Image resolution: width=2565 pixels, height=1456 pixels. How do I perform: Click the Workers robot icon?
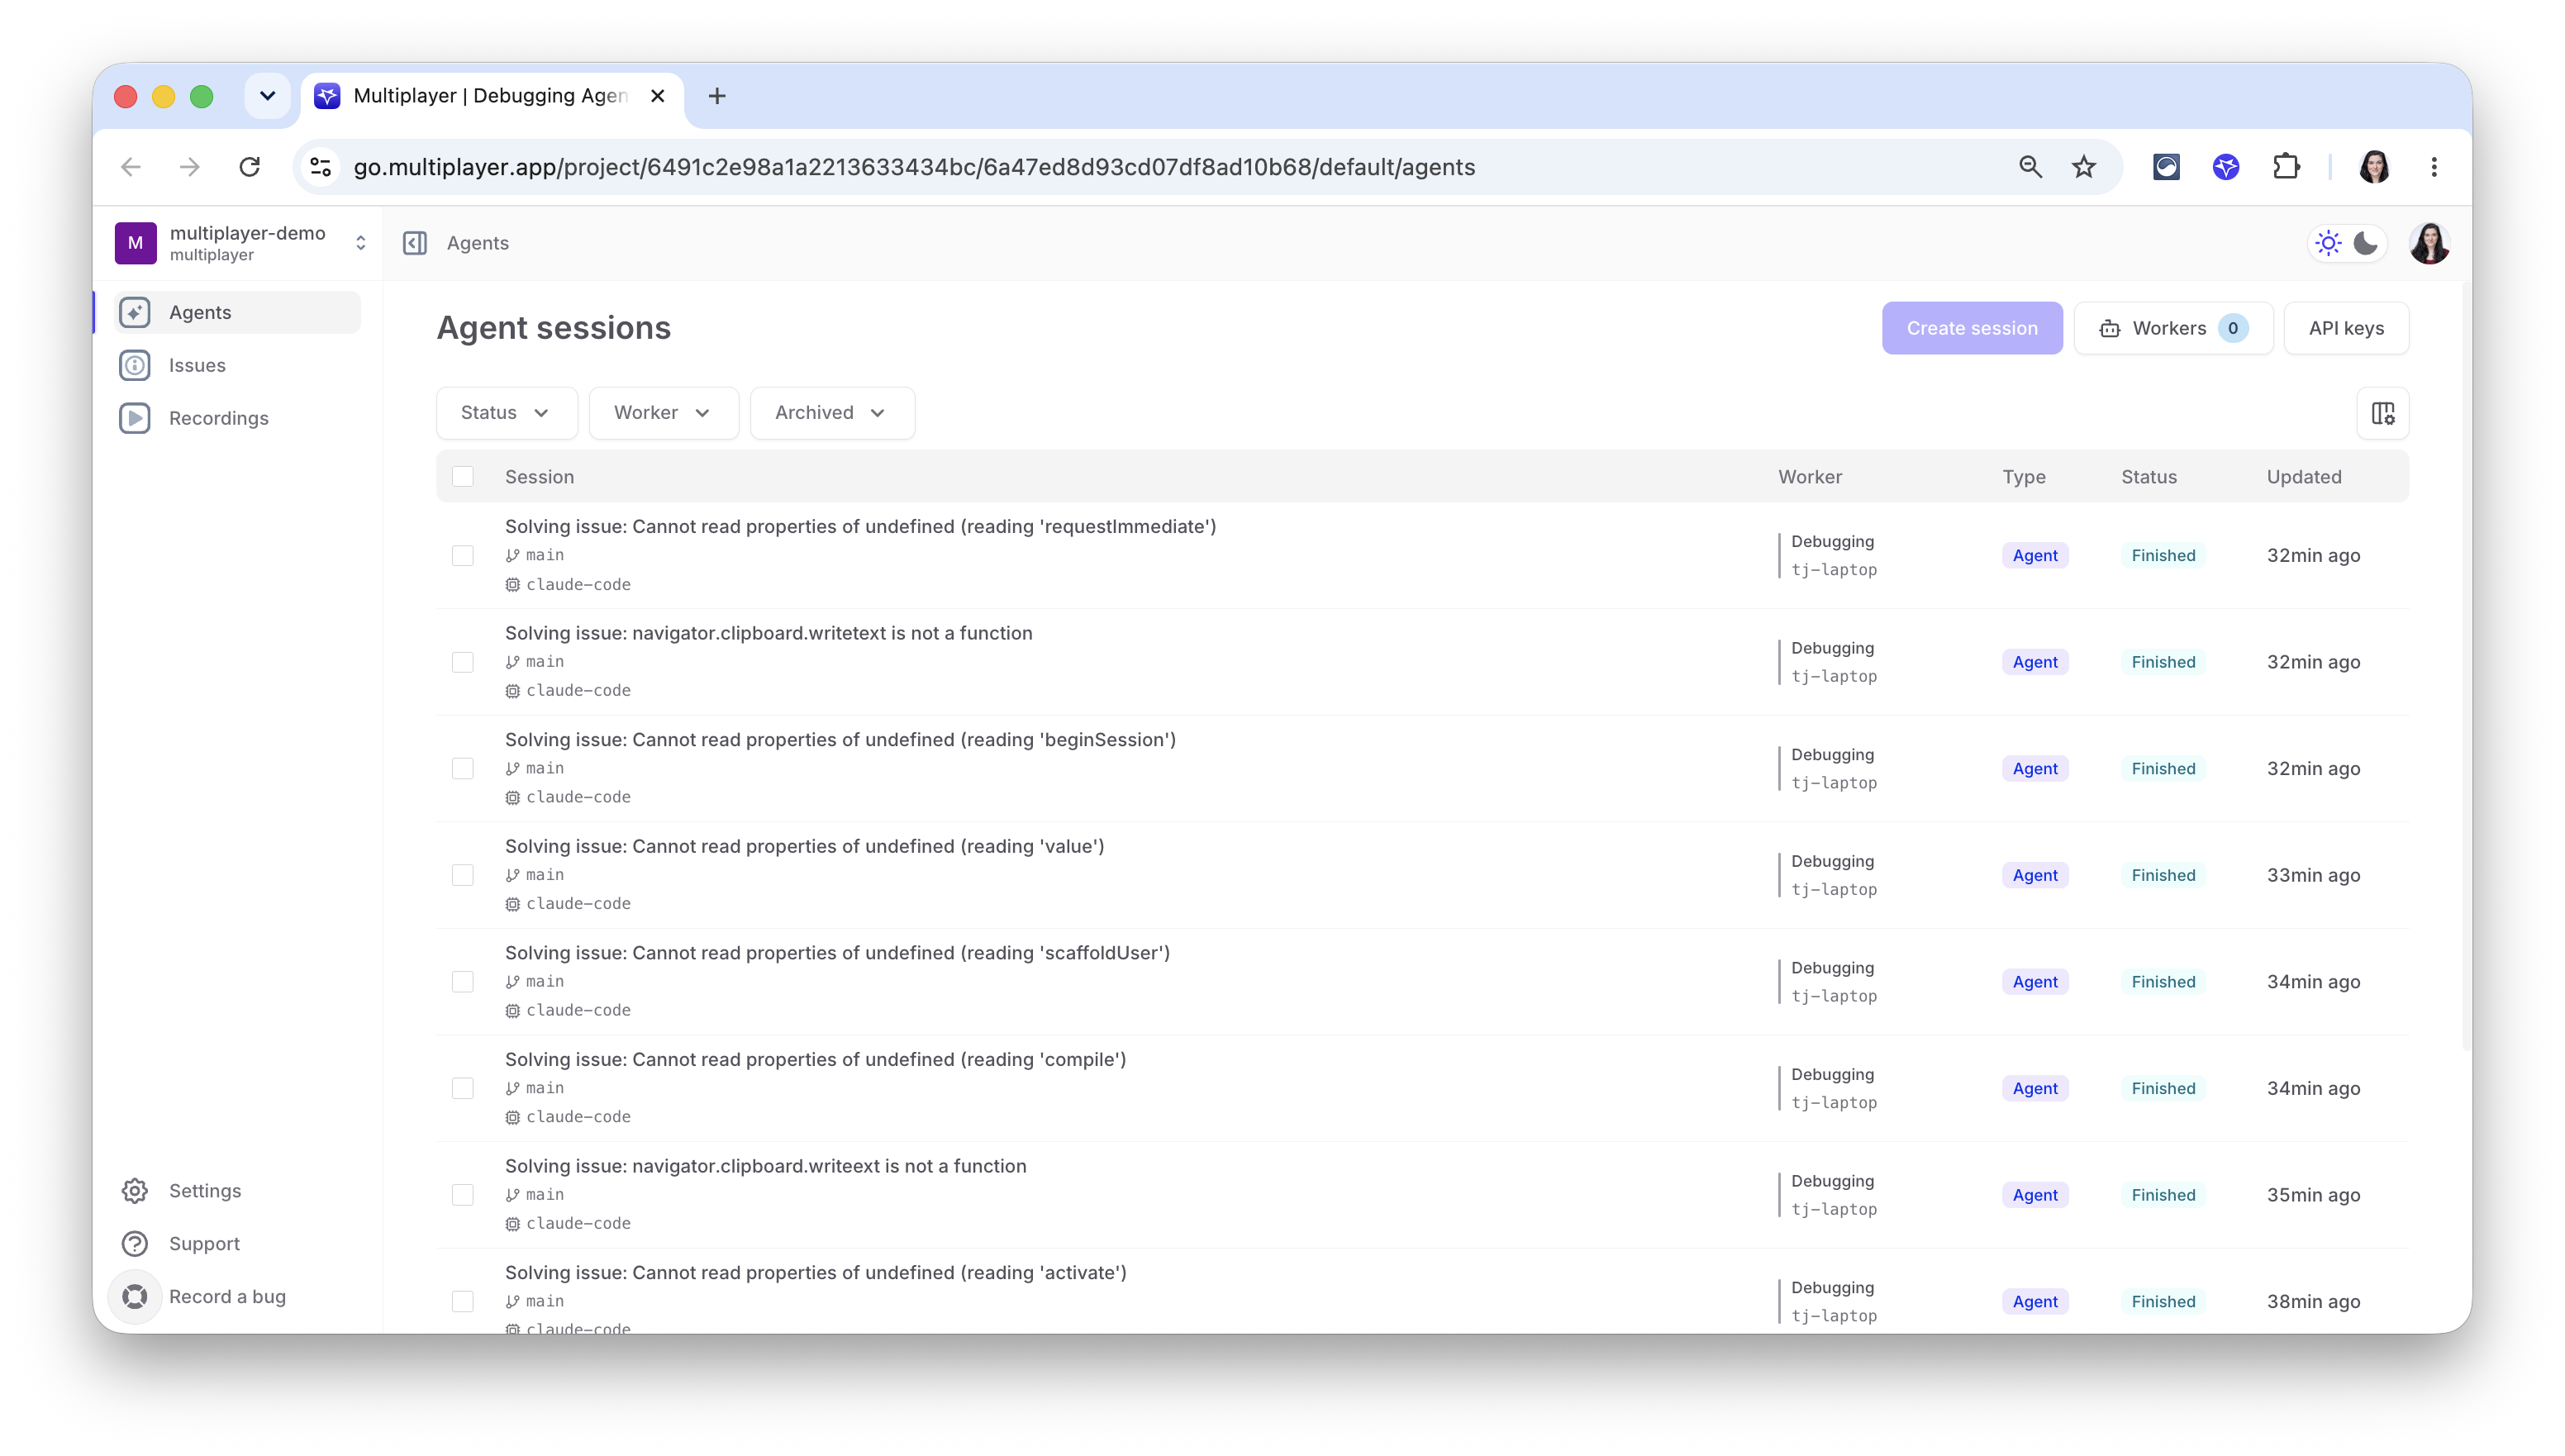tap(2110, 328)
